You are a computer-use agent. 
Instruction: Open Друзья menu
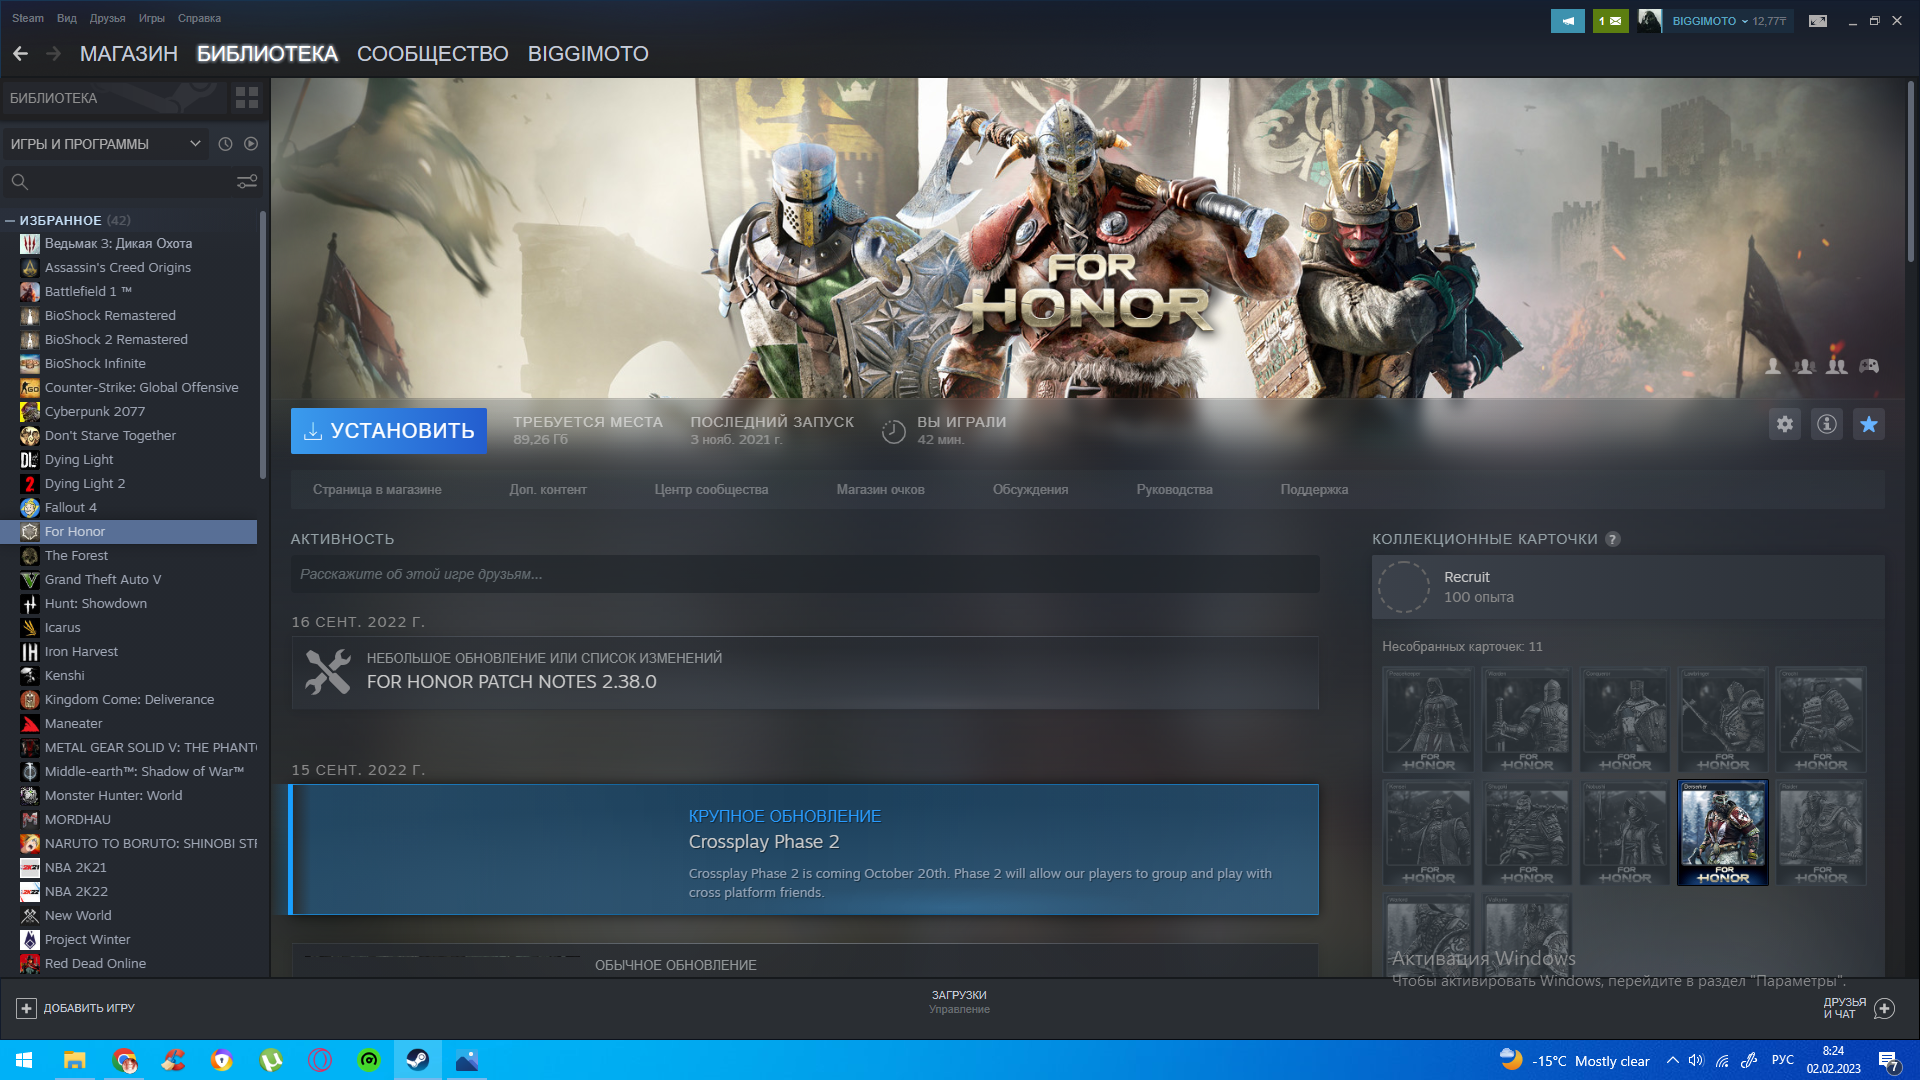[107, 18]
